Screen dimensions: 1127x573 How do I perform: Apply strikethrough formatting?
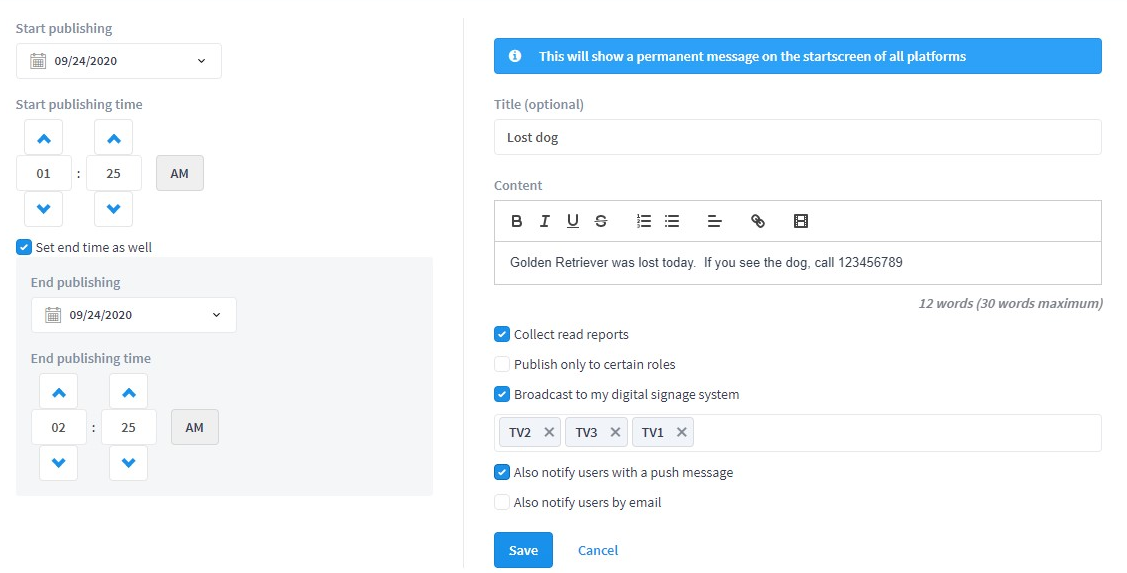click(x=601, y=221)
